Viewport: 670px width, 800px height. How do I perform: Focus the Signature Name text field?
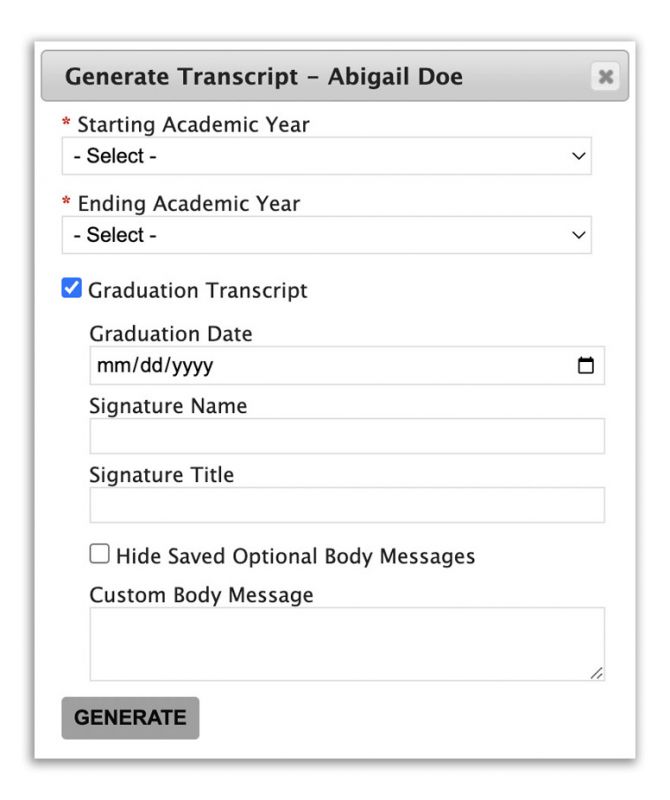[x=347, y=436]
